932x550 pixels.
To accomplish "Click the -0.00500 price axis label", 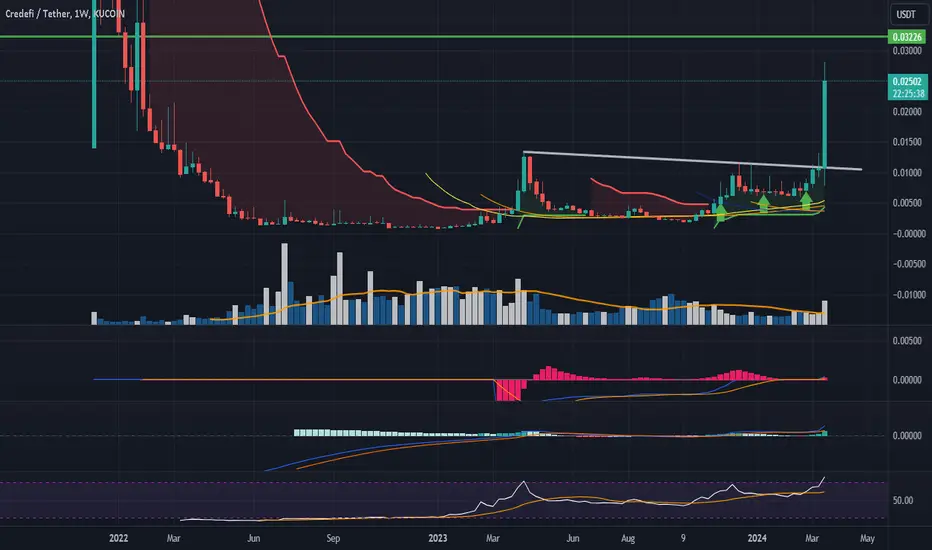I will (x=907, y=264).
